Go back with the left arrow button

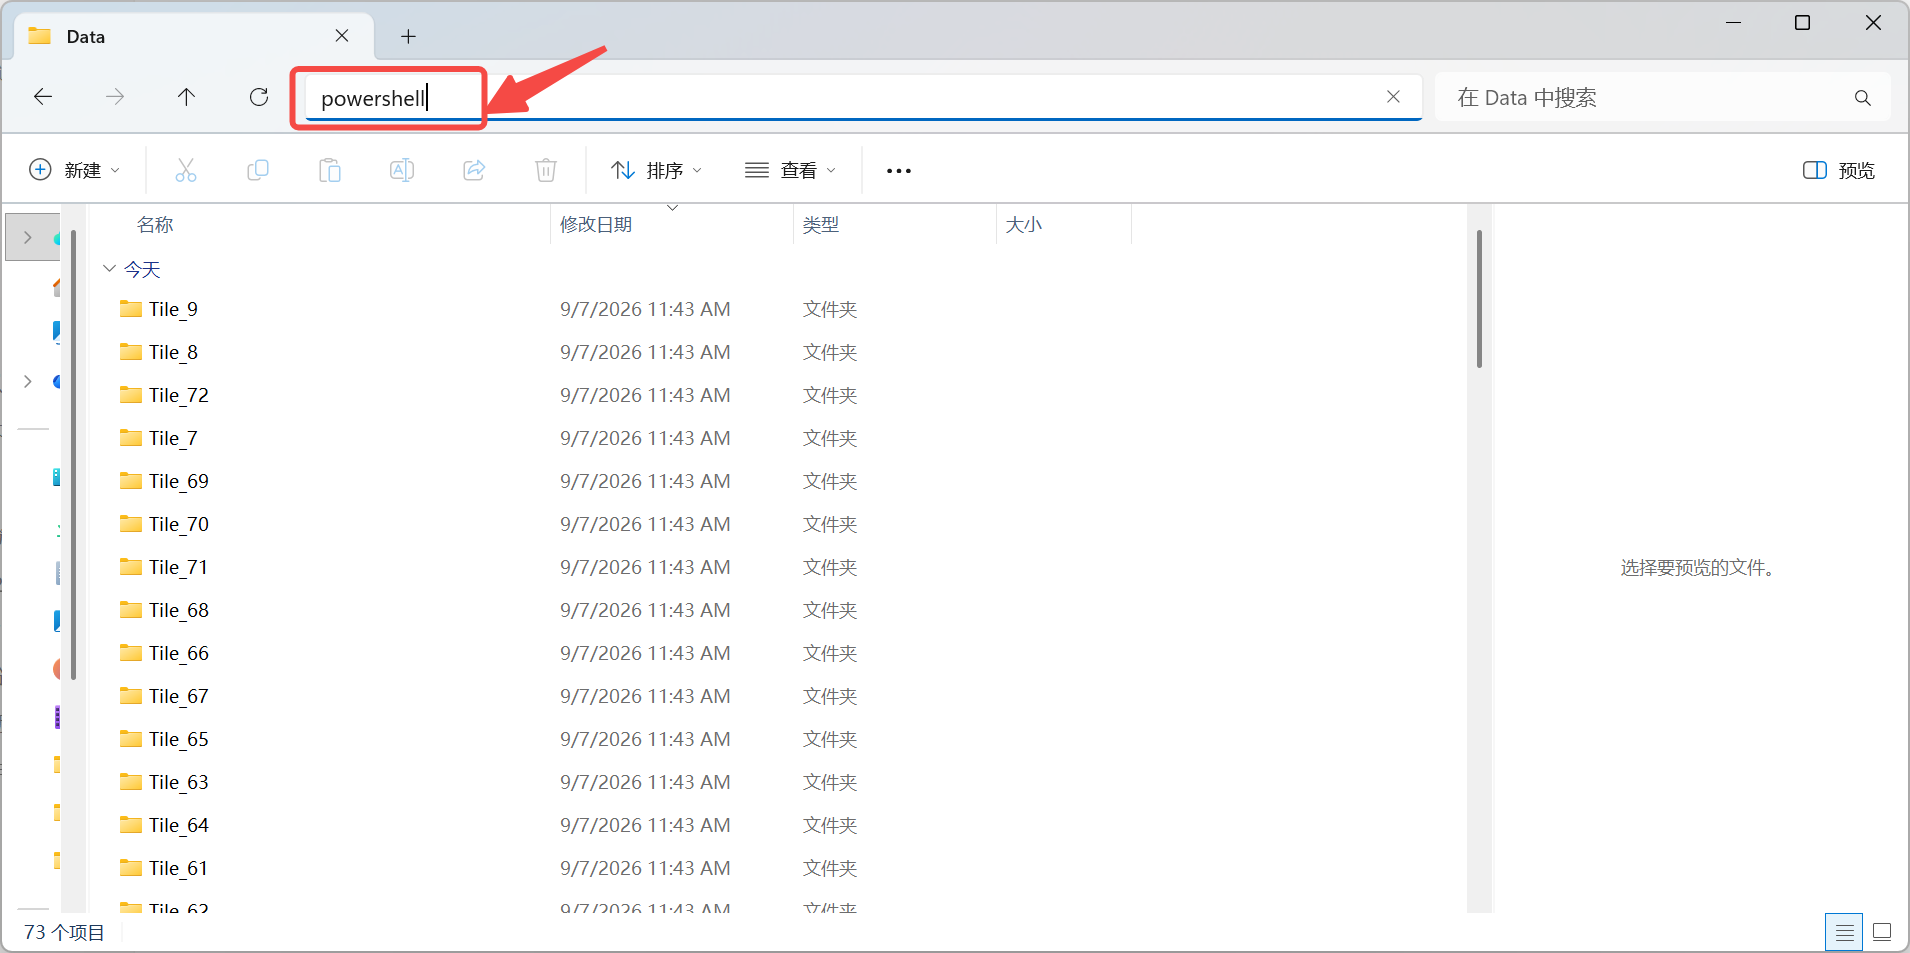(x=43, y=97)
